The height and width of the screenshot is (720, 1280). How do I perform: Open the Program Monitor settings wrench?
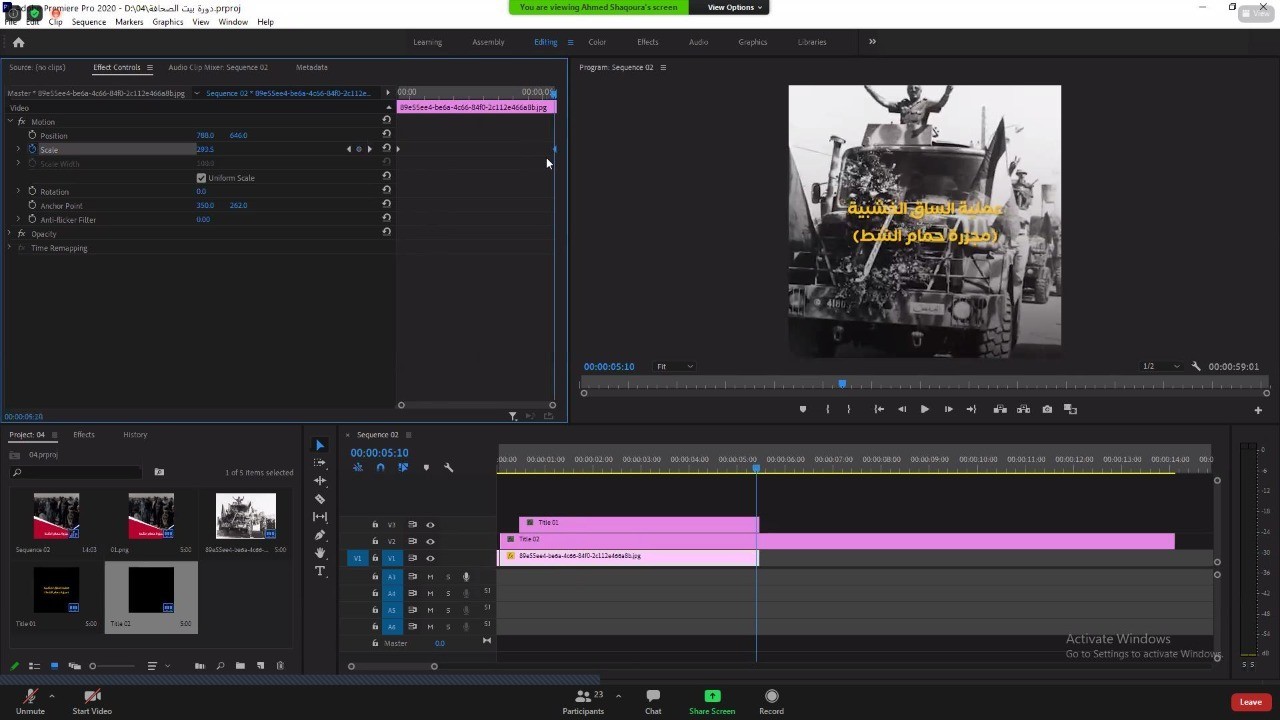1196,367
